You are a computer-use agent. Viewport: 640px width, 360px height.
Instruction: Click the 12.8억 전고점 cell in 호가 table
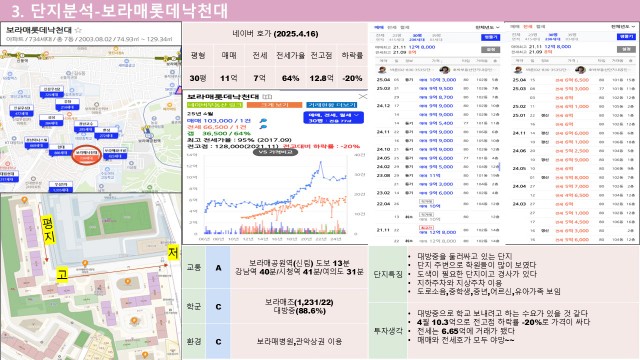pyautogui.click(x=321, y=78)
